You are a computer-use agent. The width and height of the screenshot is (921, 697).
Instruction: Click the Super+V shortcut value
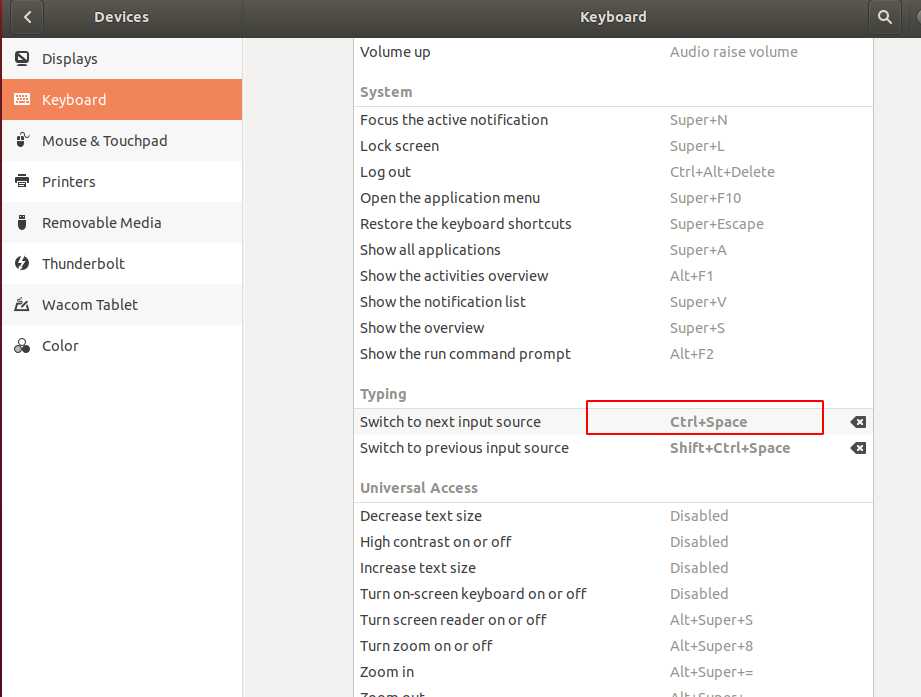698,302
